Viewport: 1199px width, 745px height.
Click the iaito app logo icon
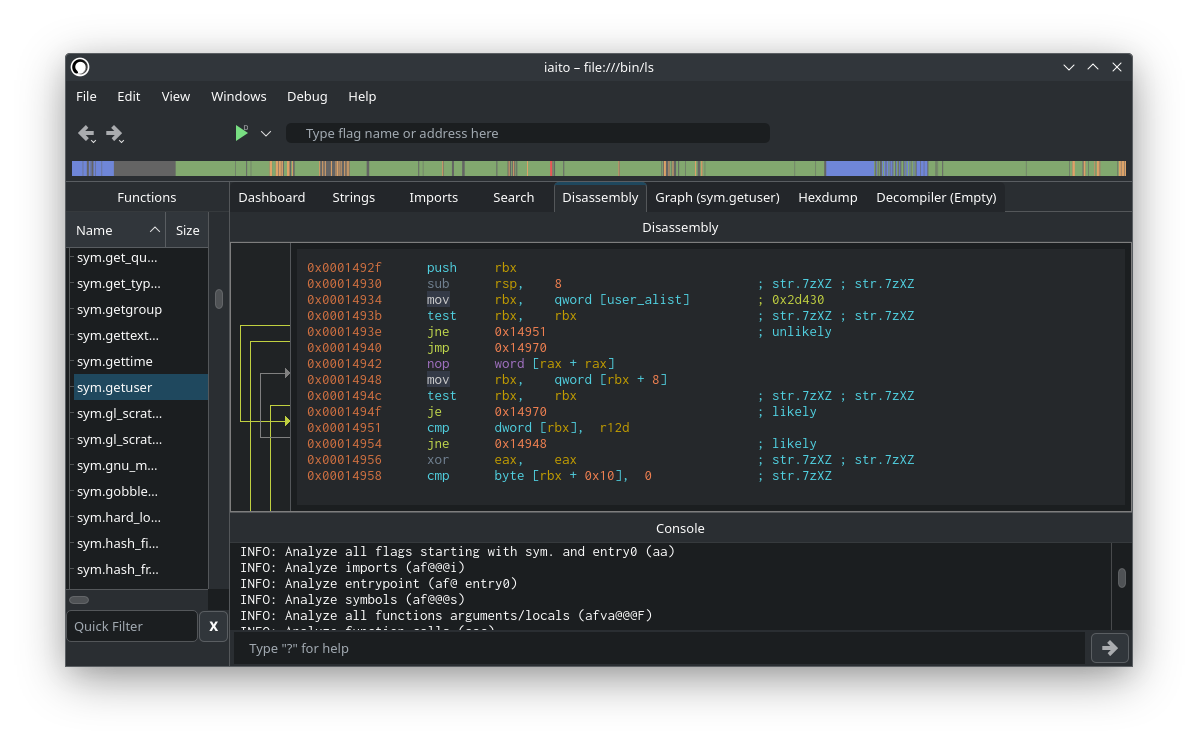pyautogui.click(x=80, y=67)
